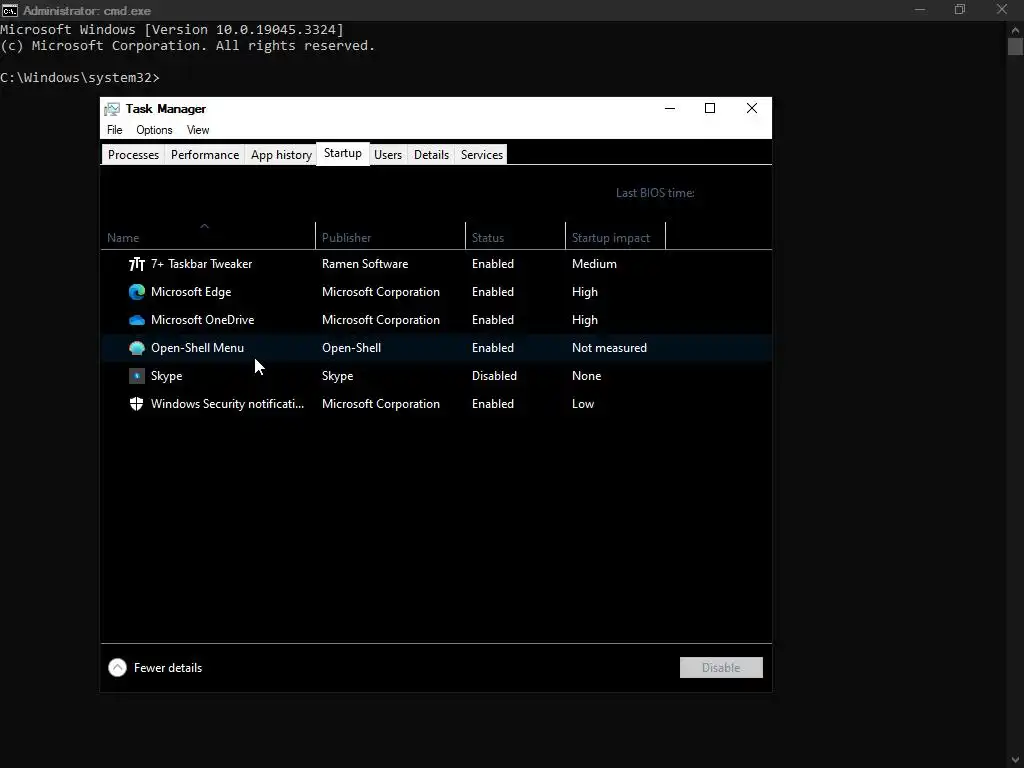This screenshot has width=1024, height=768.
Task: Sort by Name column header
Action: click(208, 236)
